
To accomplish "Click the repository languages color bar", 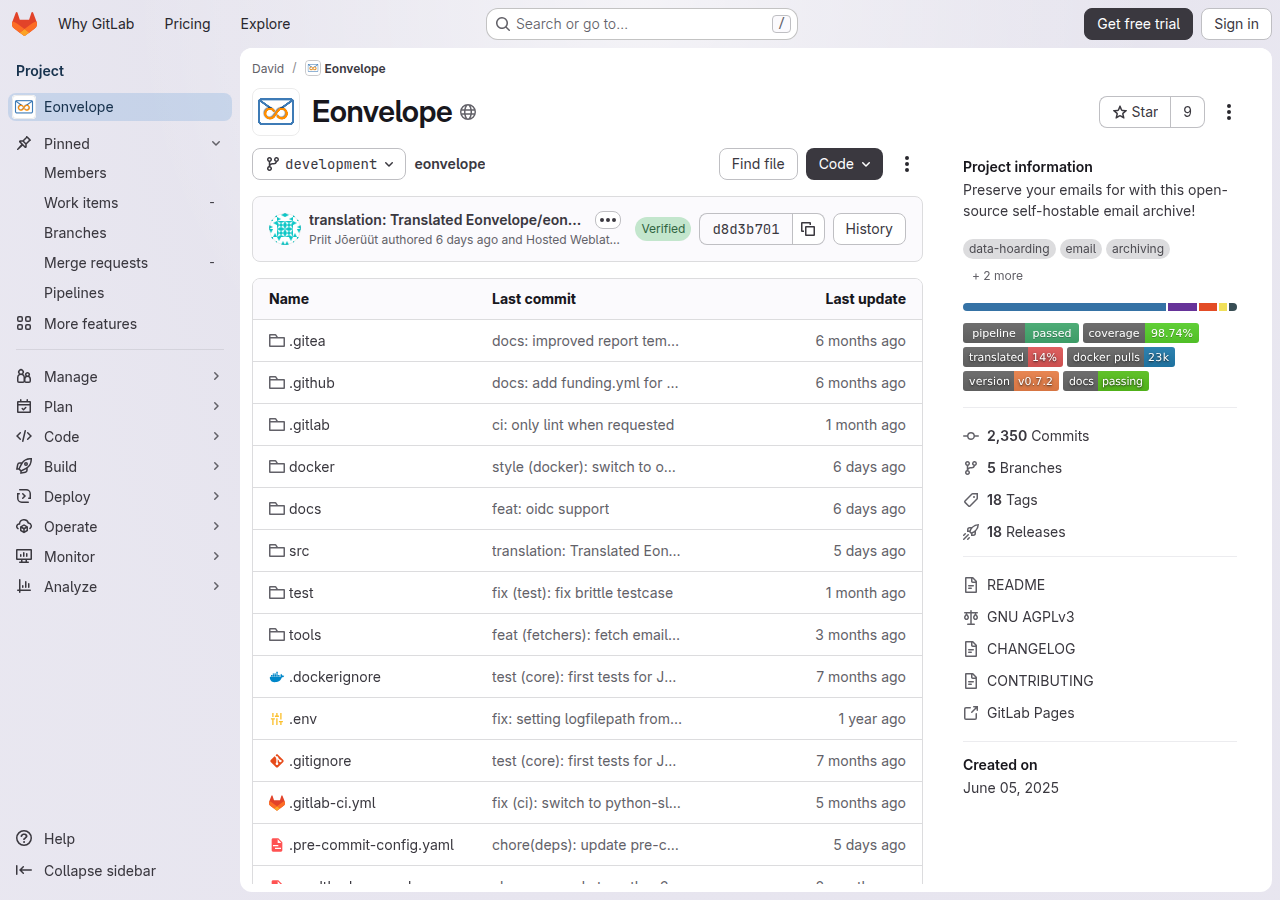I will pos(1100,307).
